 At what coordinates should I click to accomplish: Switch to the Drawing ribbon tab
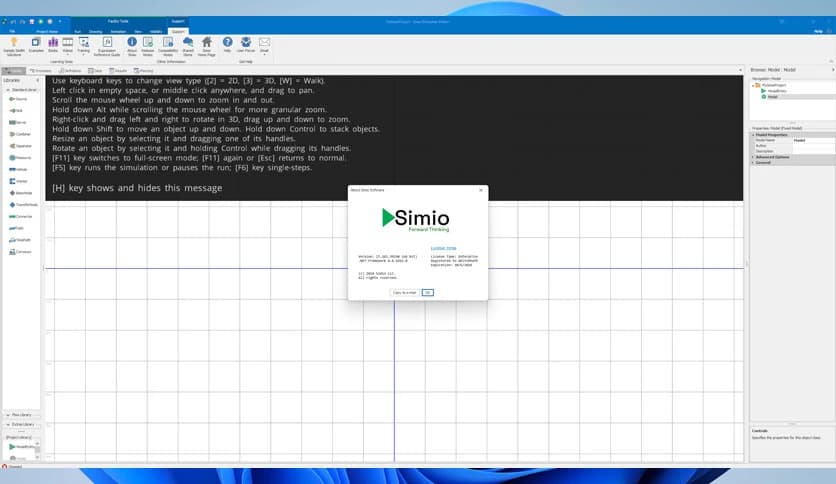[x=95, y=31]
